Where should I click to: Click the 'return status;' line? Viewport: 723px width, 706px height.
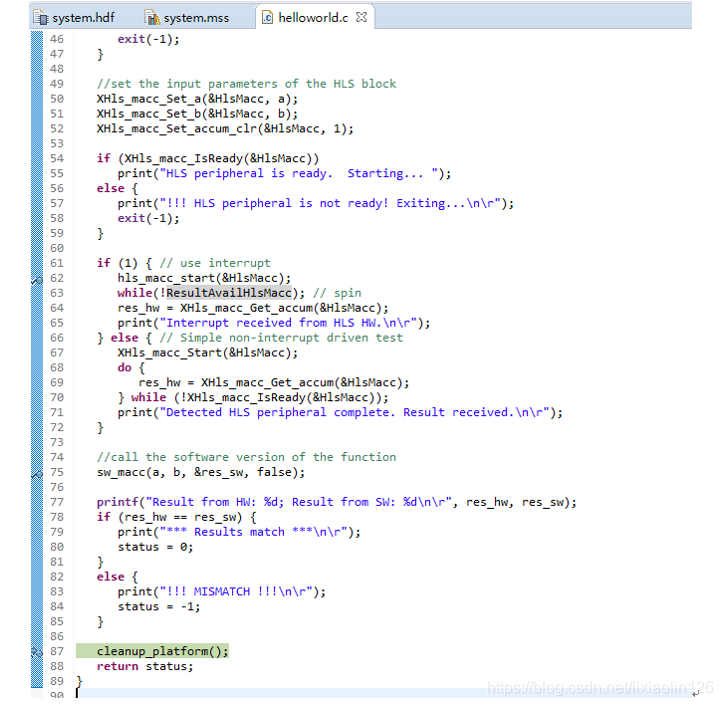click(x=145, y=666)
